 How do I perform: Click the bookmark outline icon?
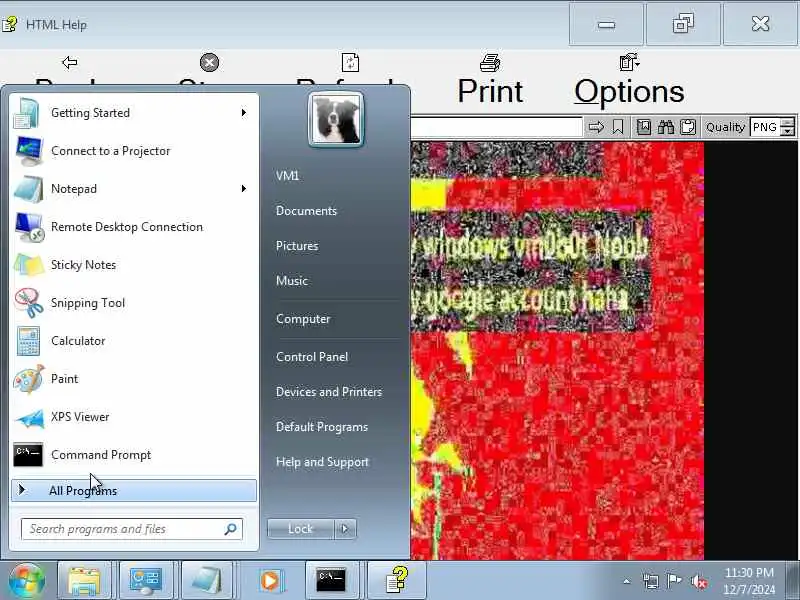(618, 127)
